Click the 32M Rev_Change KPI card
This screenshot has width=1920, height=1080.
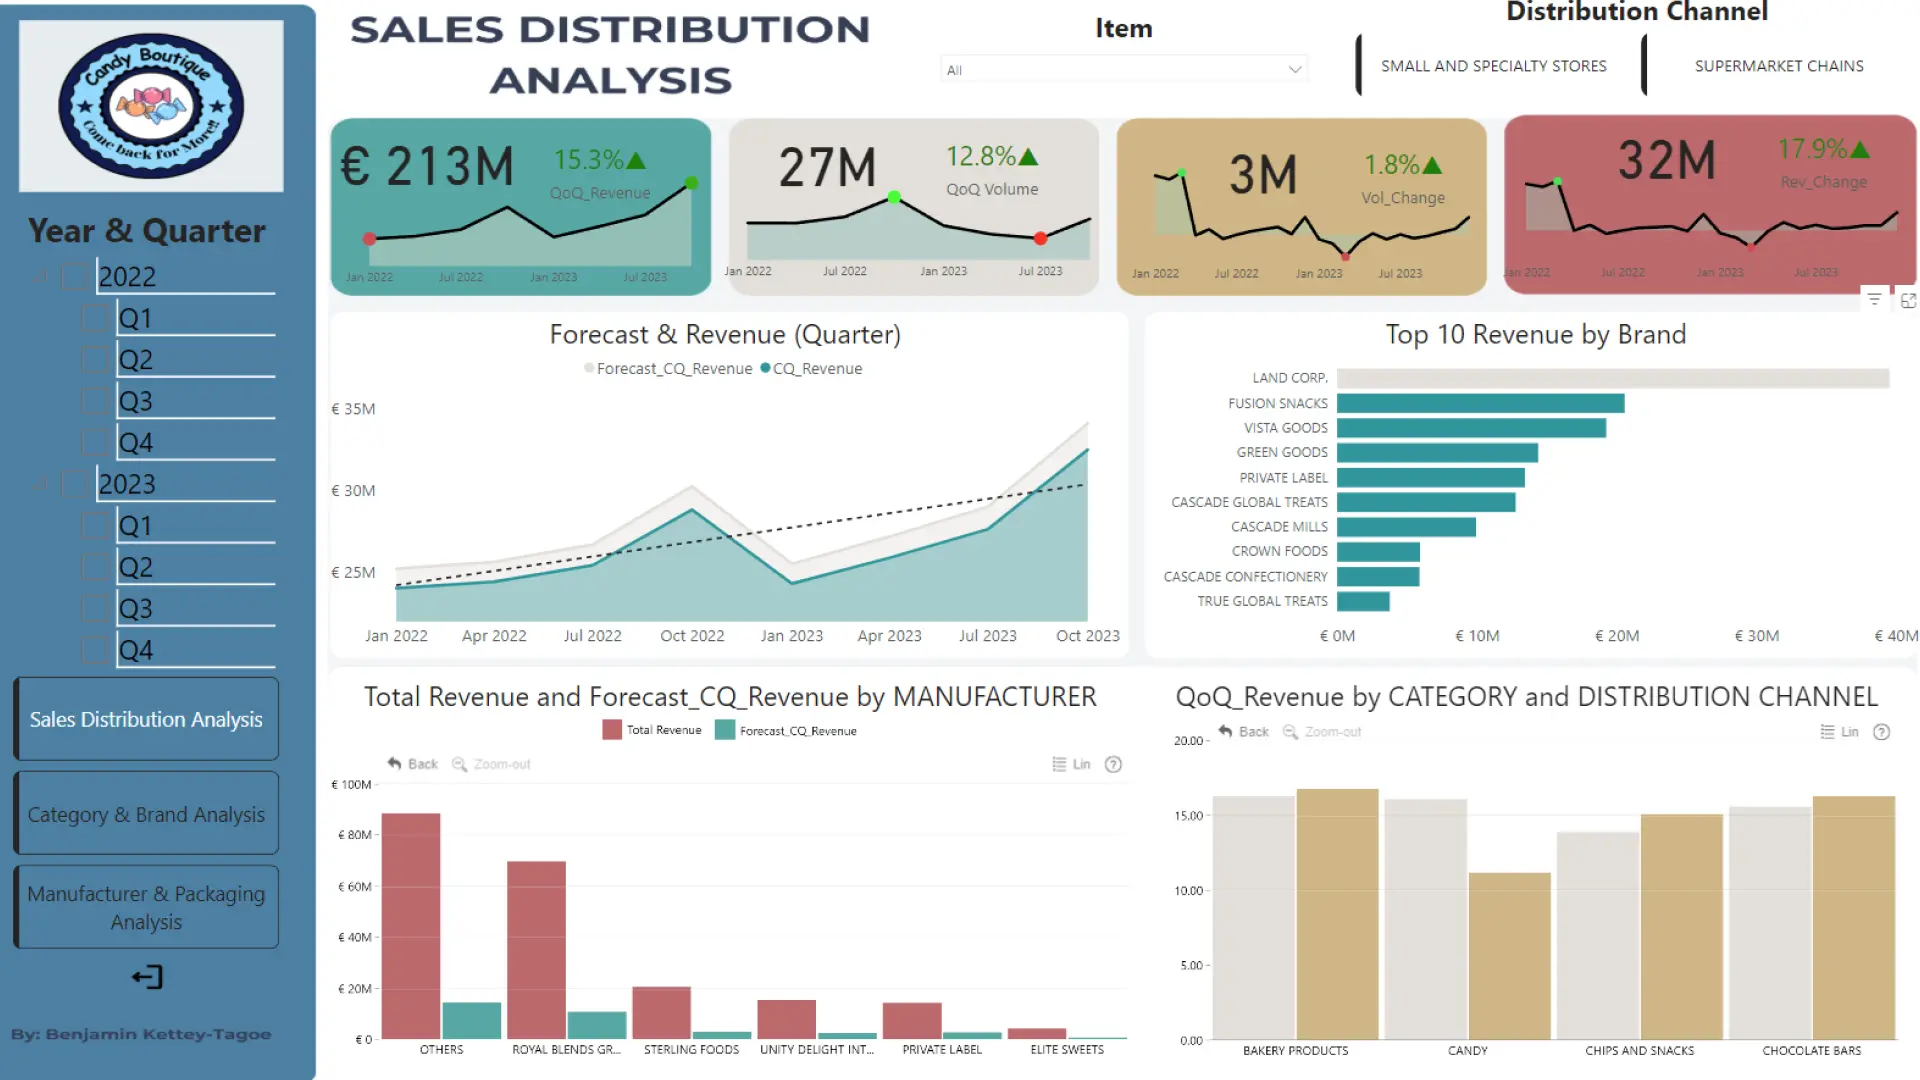(1710, 204)
